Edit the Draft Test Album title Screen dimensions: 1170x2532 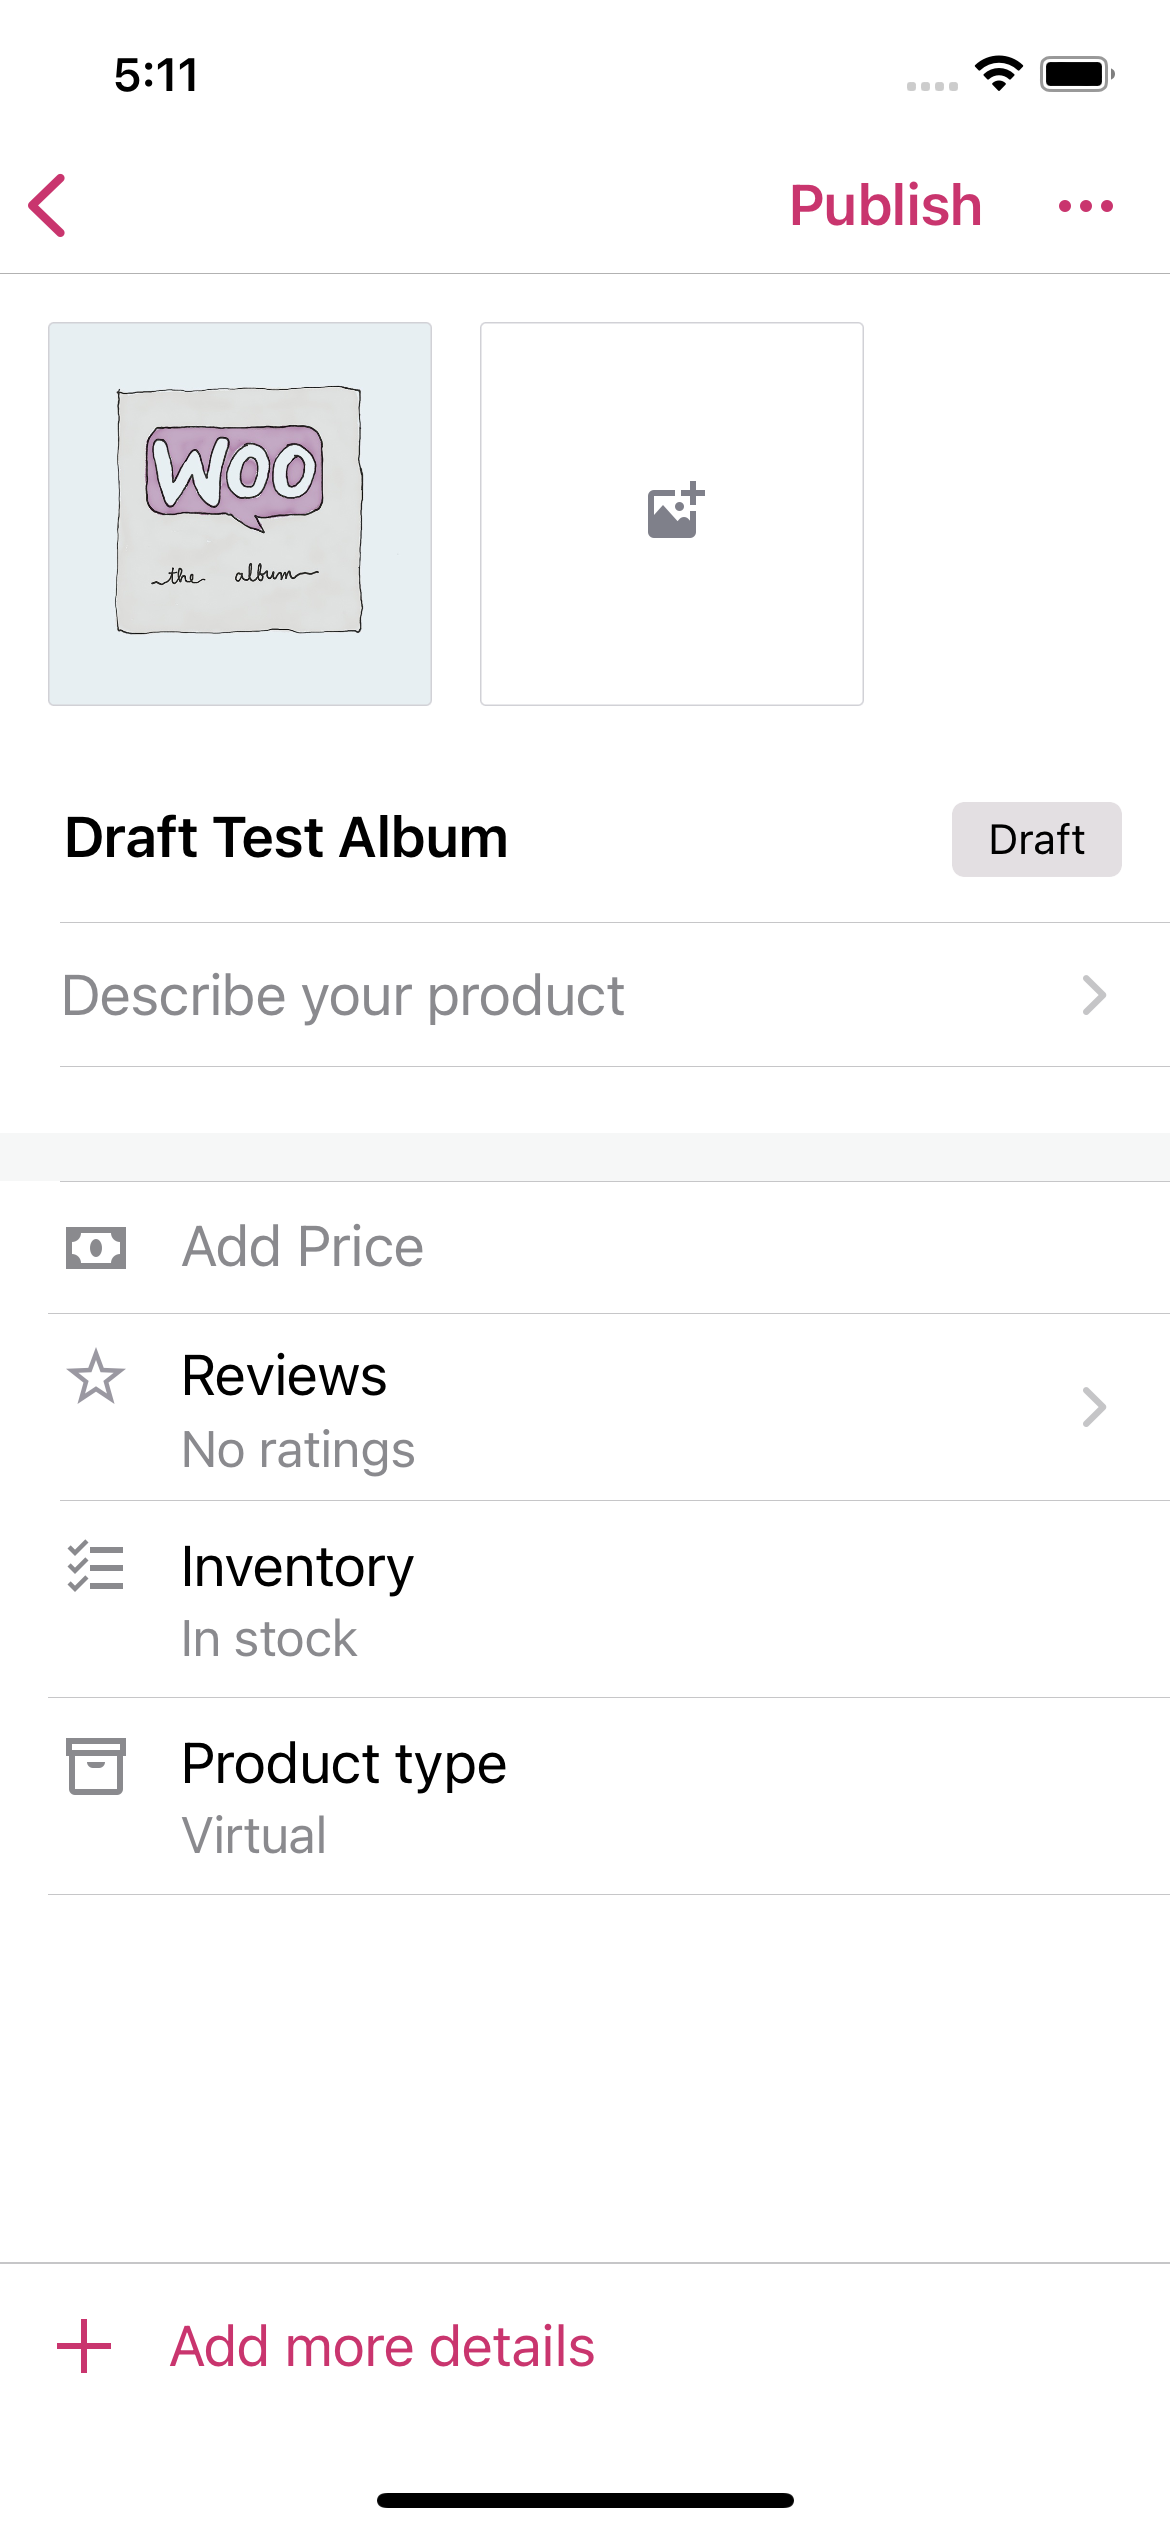click(287, 838)
